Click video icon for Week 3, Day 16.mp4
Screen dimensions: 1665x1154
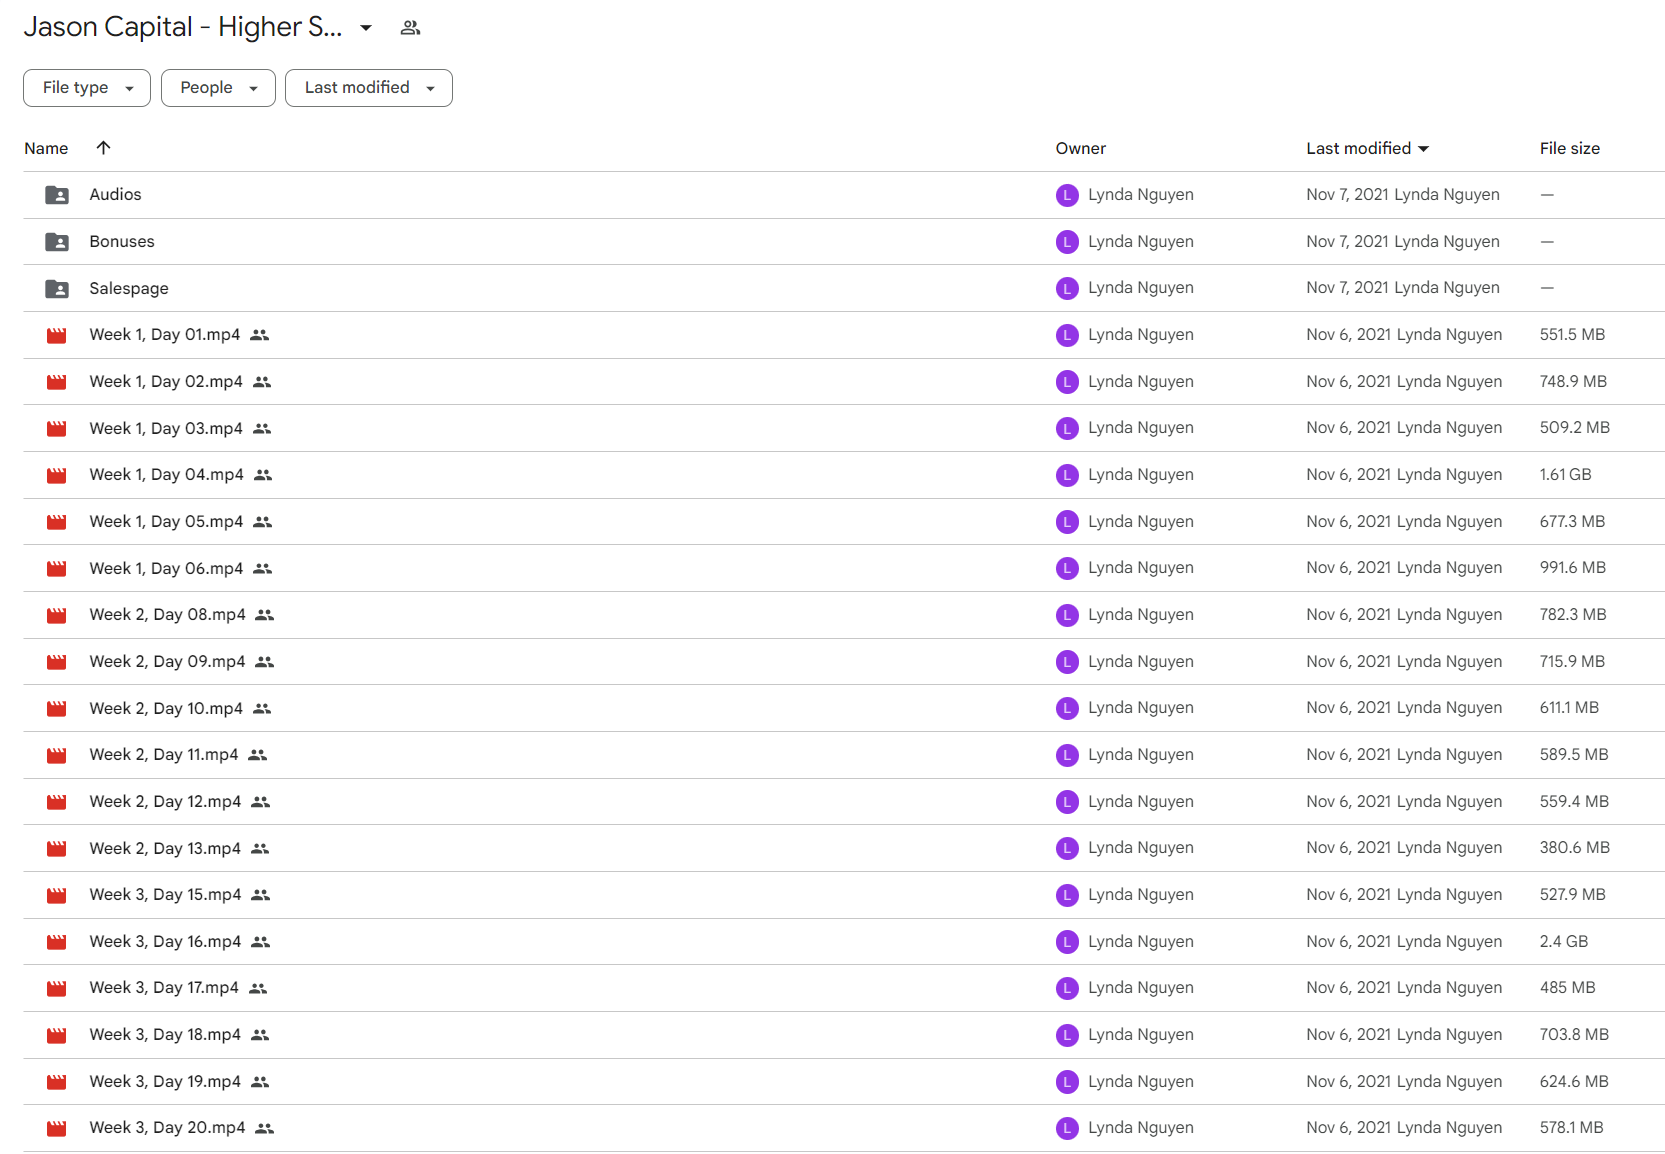(57, 942)
